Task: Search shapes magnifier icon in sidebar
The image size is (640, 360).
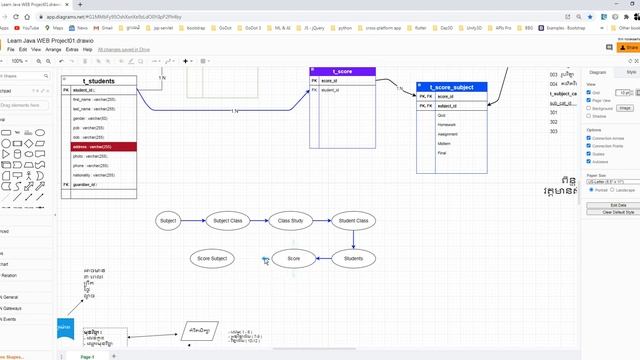Action: pos(46,76)
